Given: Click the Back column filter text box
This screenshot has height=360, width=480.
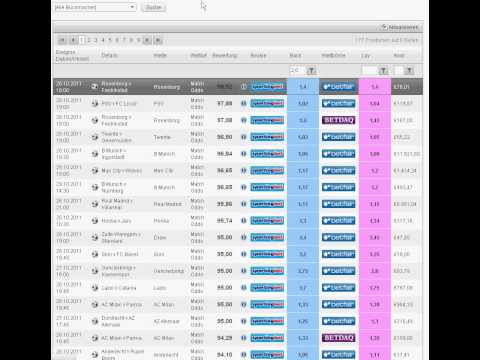Looking at the screenshot, I should tap(297, 70).
